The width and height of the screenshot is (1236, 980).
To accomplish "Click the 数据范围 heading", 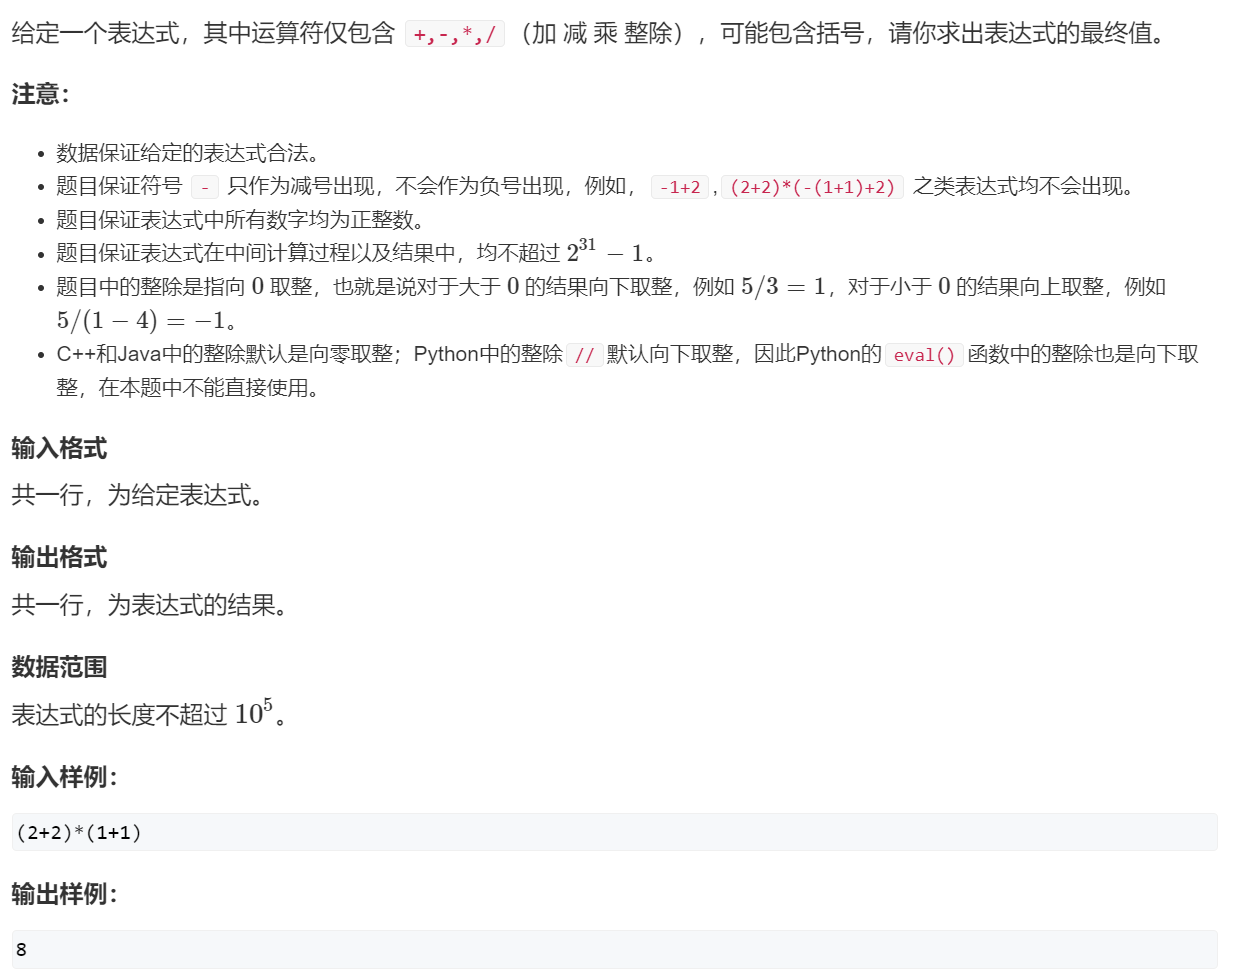I will pos(59,667).
